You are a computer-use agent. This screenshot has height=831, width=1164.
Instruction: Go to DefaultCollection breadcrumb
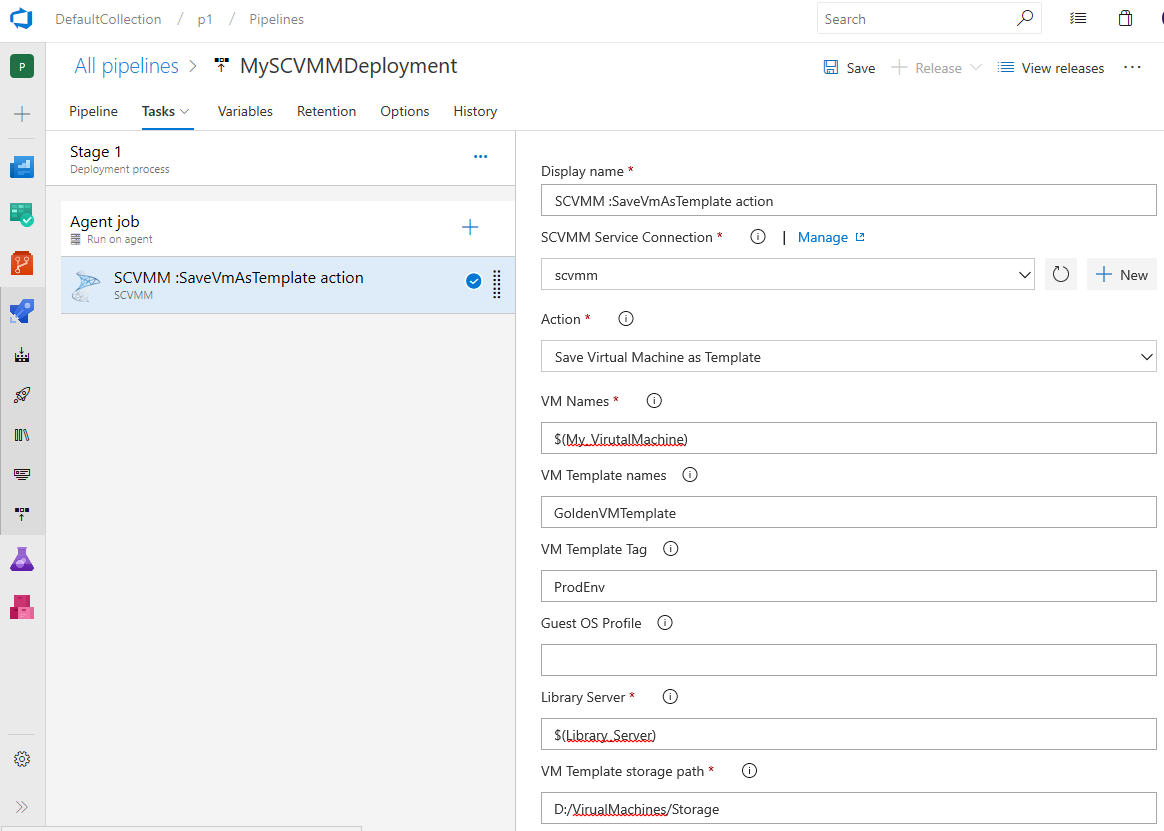click(x=108, y=19)
